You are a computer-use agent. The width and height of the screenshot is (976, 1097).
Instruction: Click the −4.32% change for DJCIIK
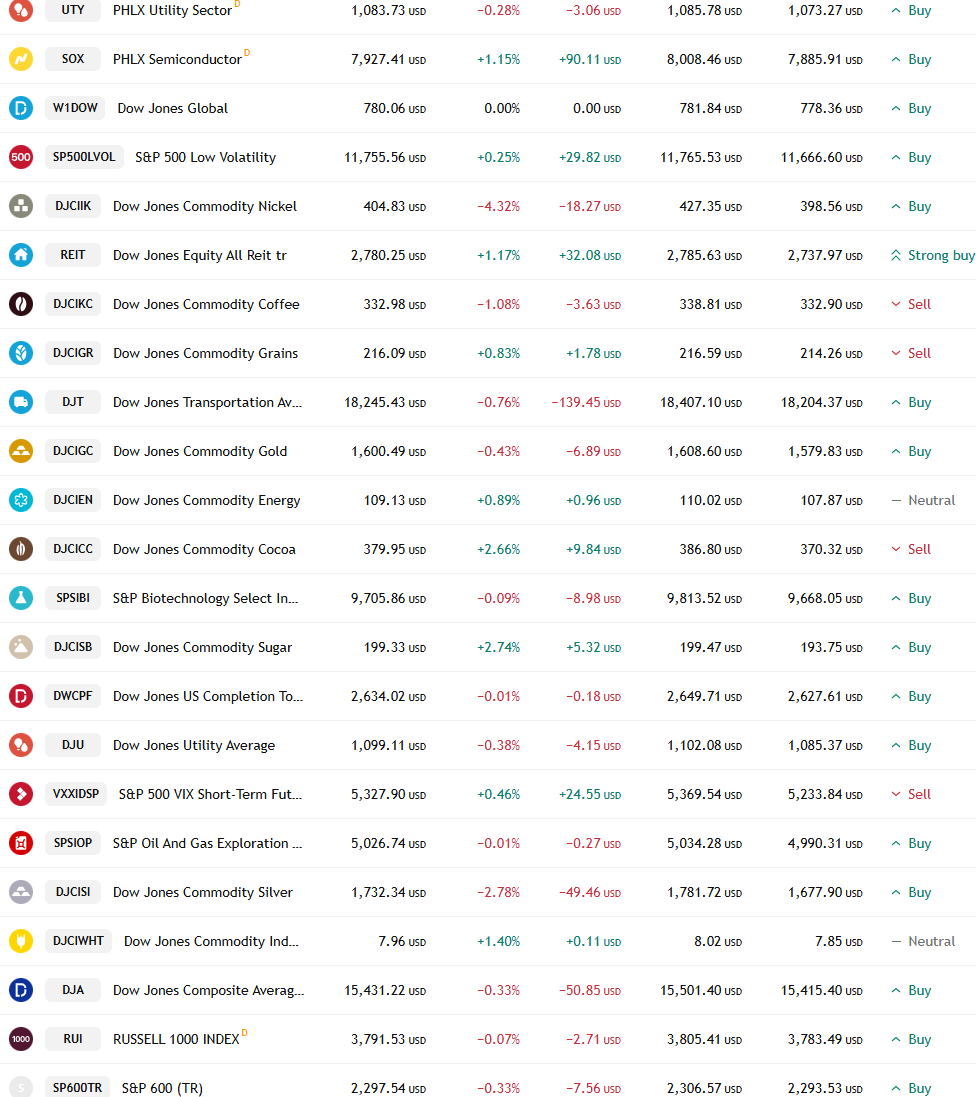click(x=498, y=206)
